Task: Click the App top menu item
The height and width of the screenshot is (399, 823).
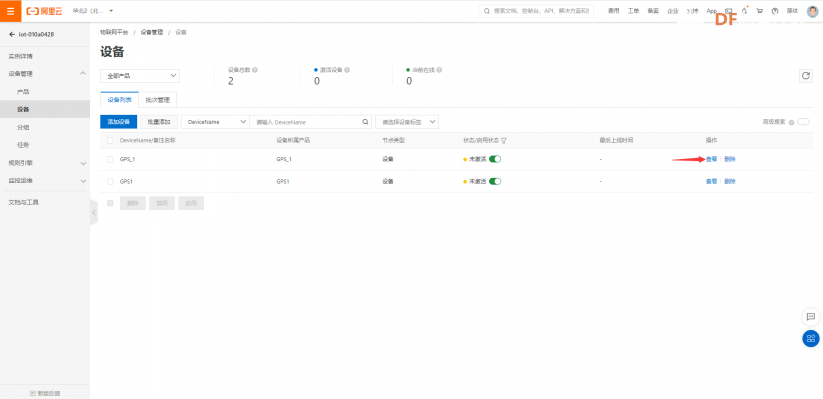Action: pyautogui.click(x=712, y=11)
